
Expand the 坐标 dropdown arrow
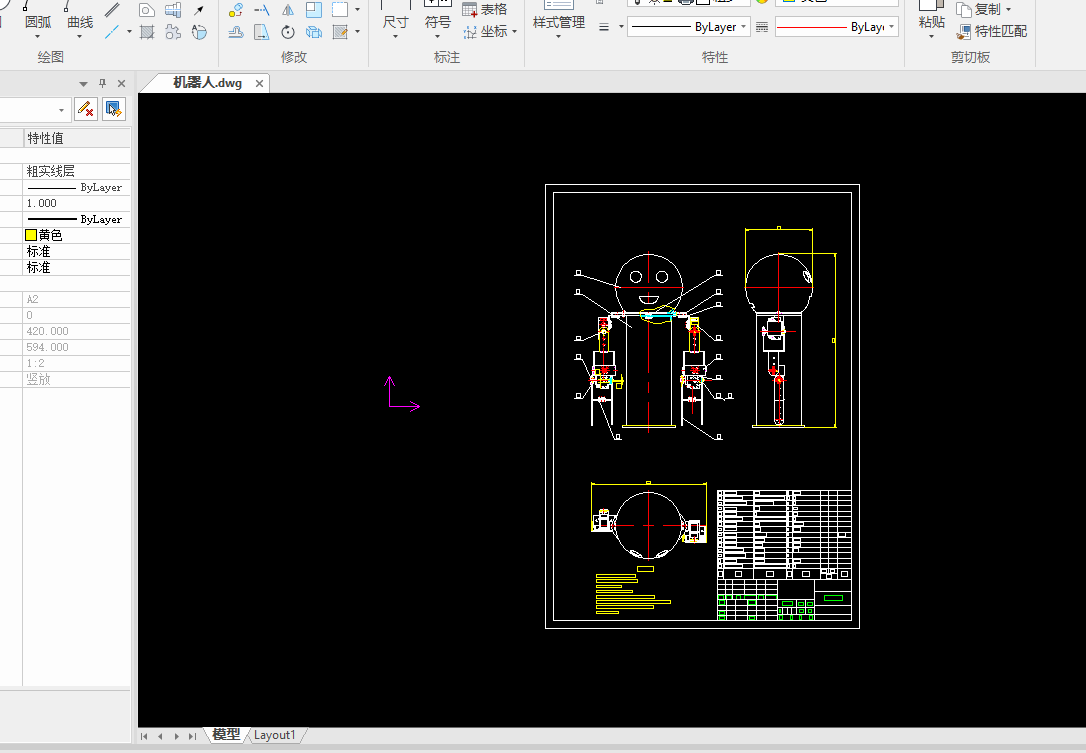click(x=515, y=31)
